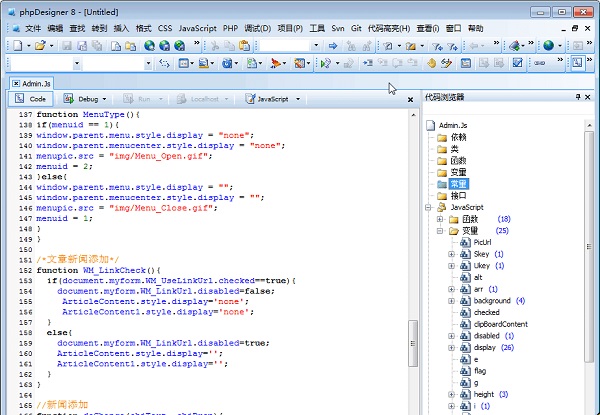
Task: Click the Paste clipboard icon
Action: pyautogui.click(x=244, y=46)
